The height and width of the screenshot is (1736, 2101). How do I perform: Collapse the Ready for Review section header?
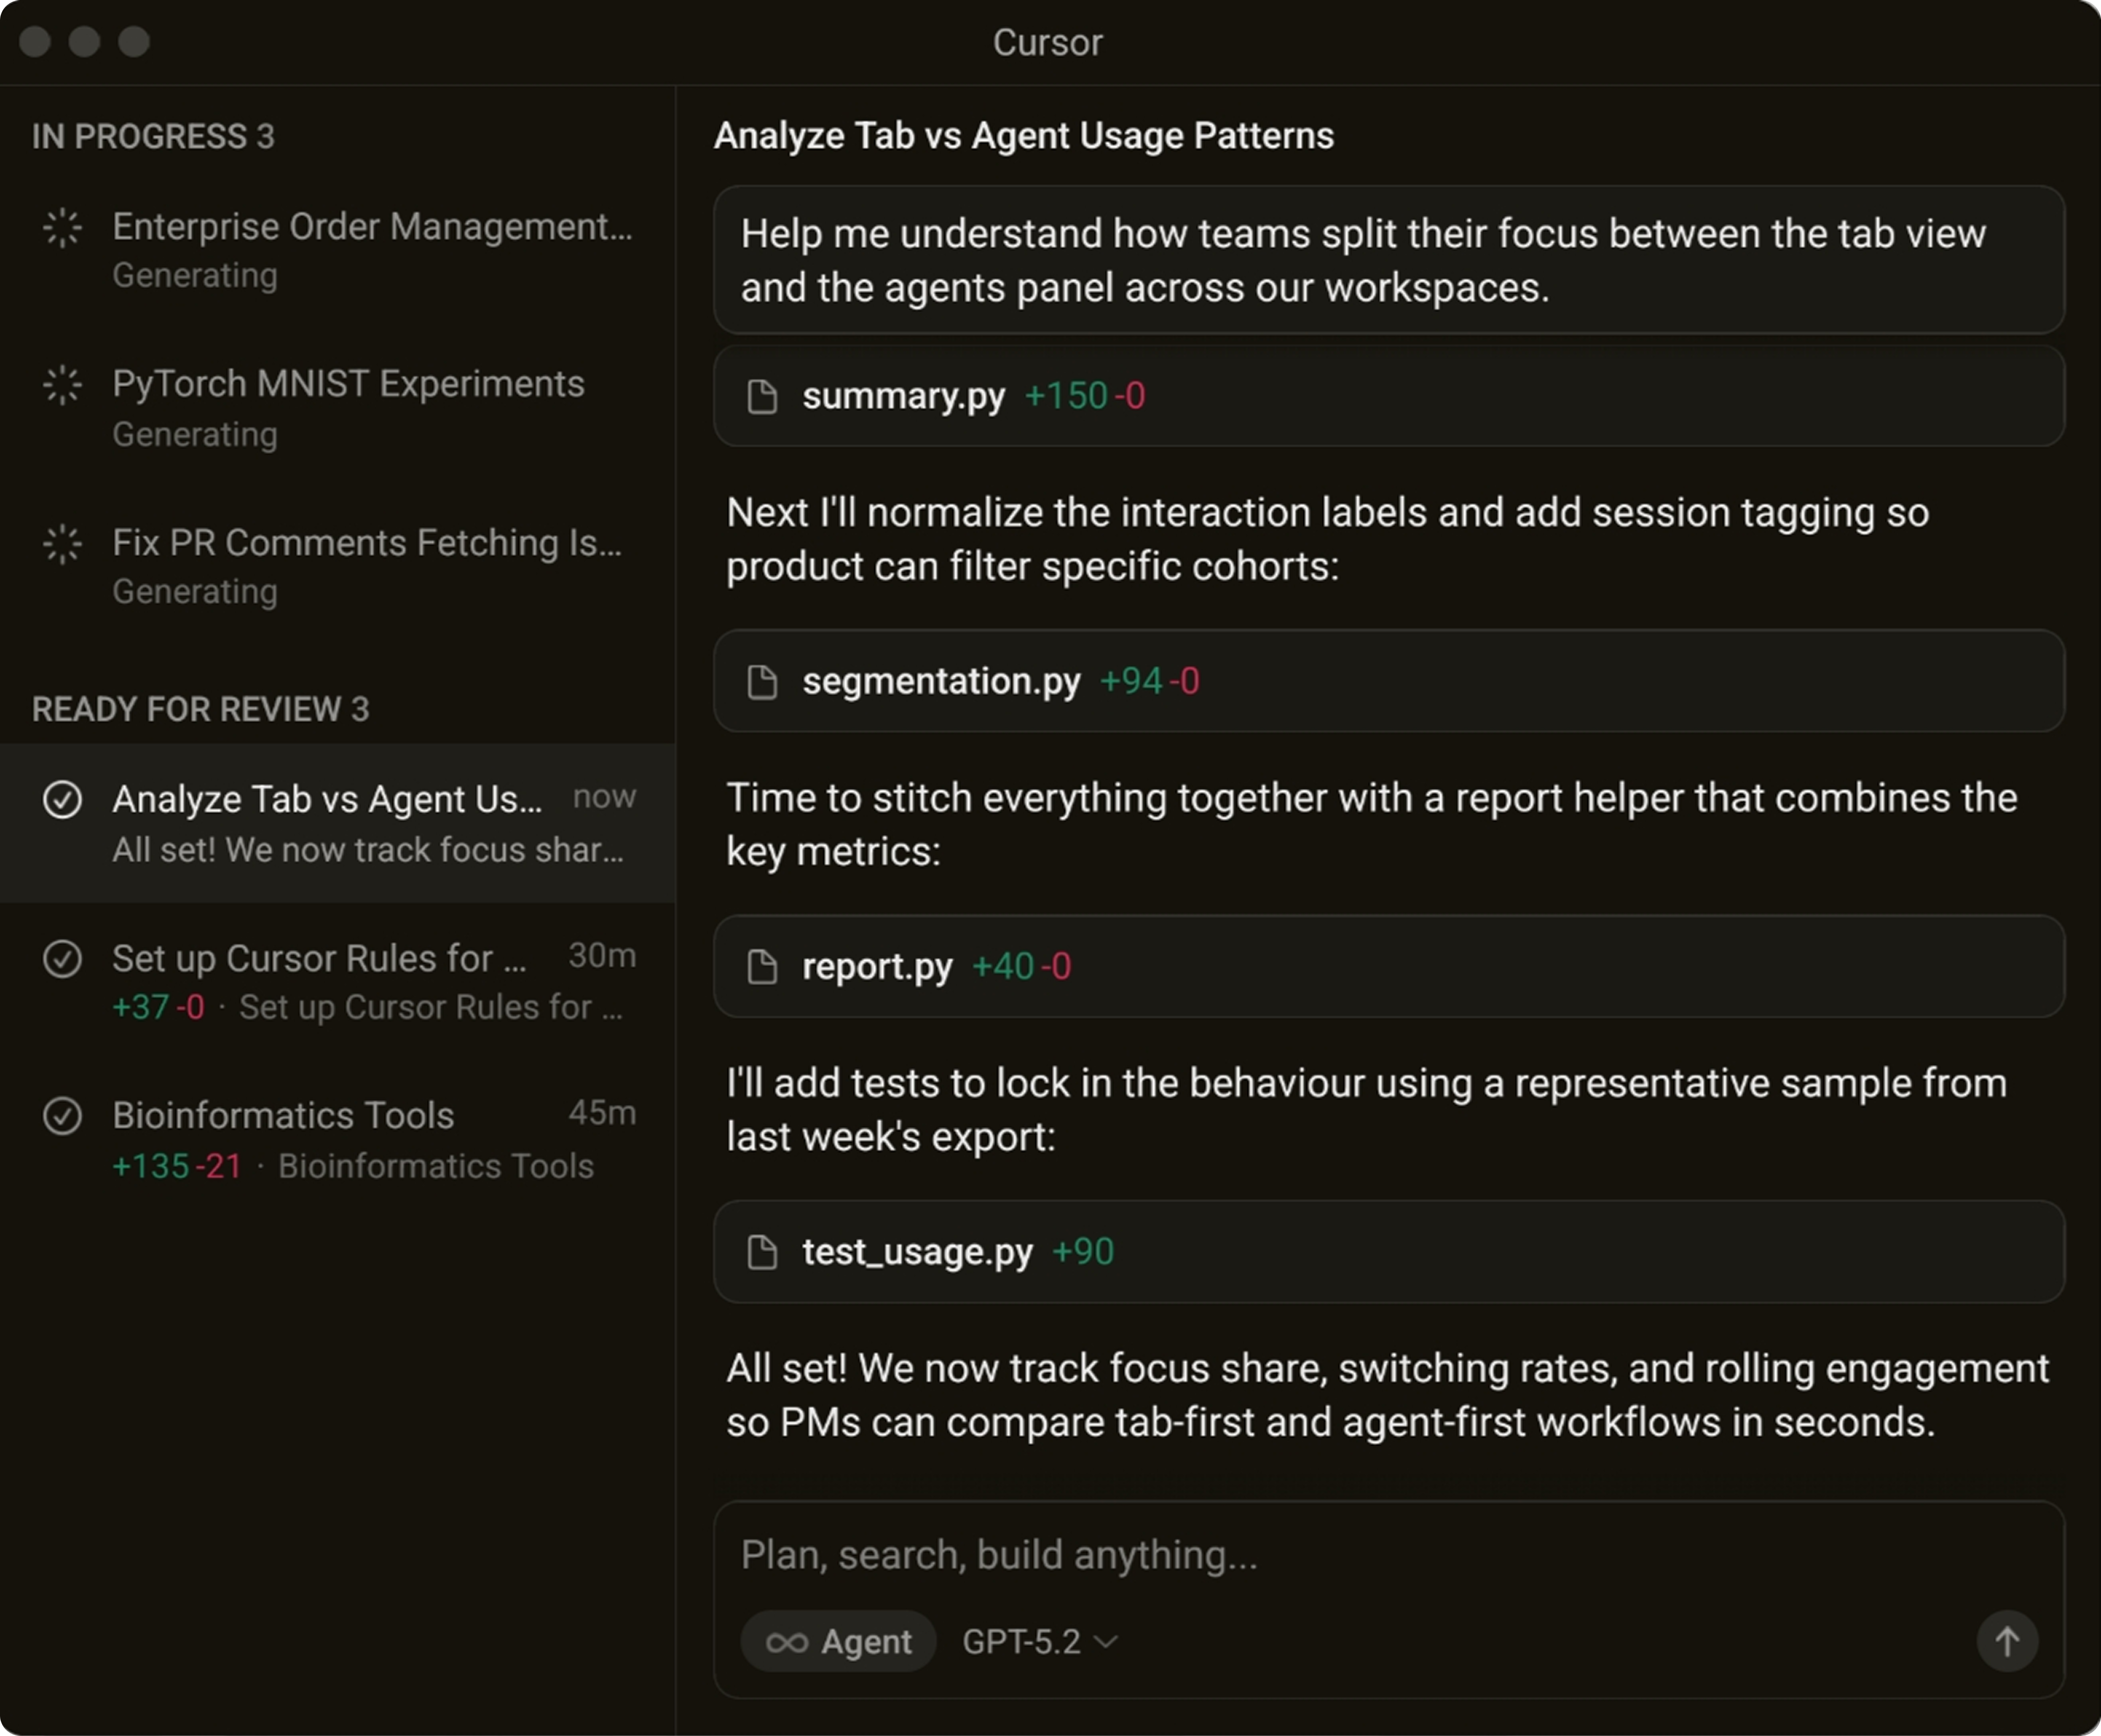[200, 709]
